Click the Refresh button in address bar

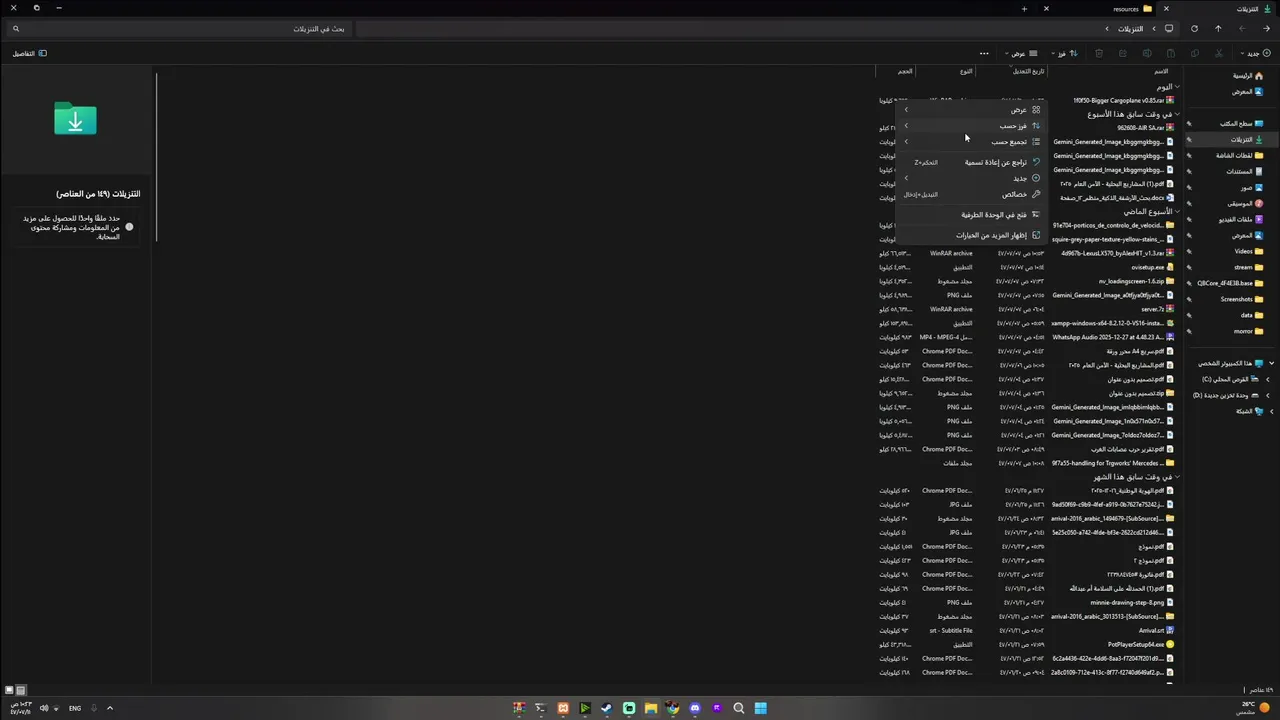1194,29
